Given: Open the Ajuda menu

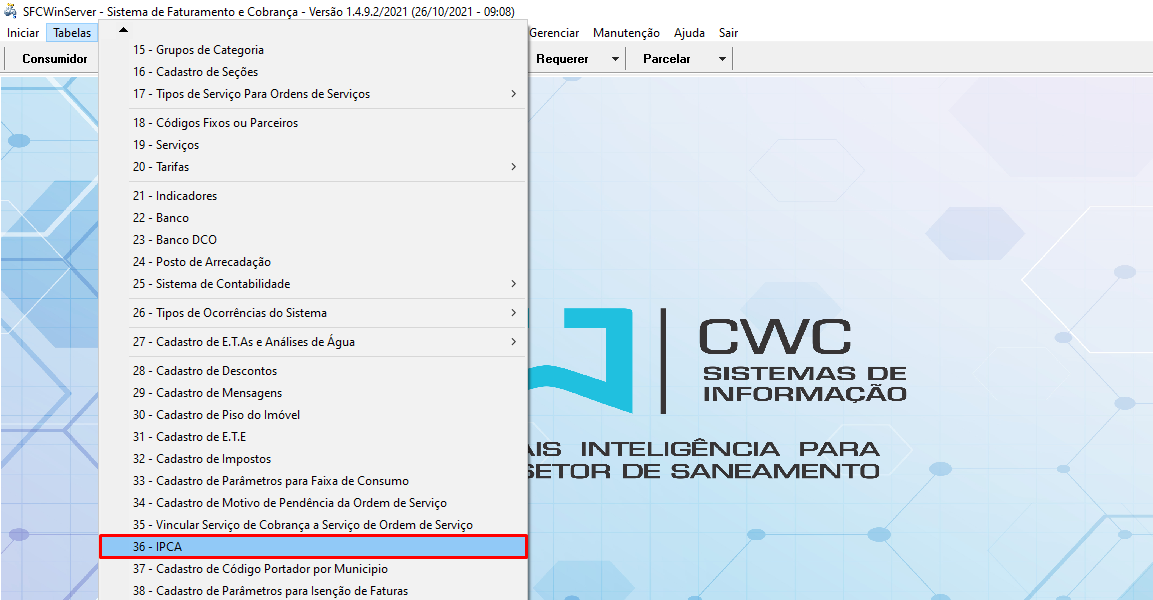Looking at the screenshot, I should click(x=689, y=32).
